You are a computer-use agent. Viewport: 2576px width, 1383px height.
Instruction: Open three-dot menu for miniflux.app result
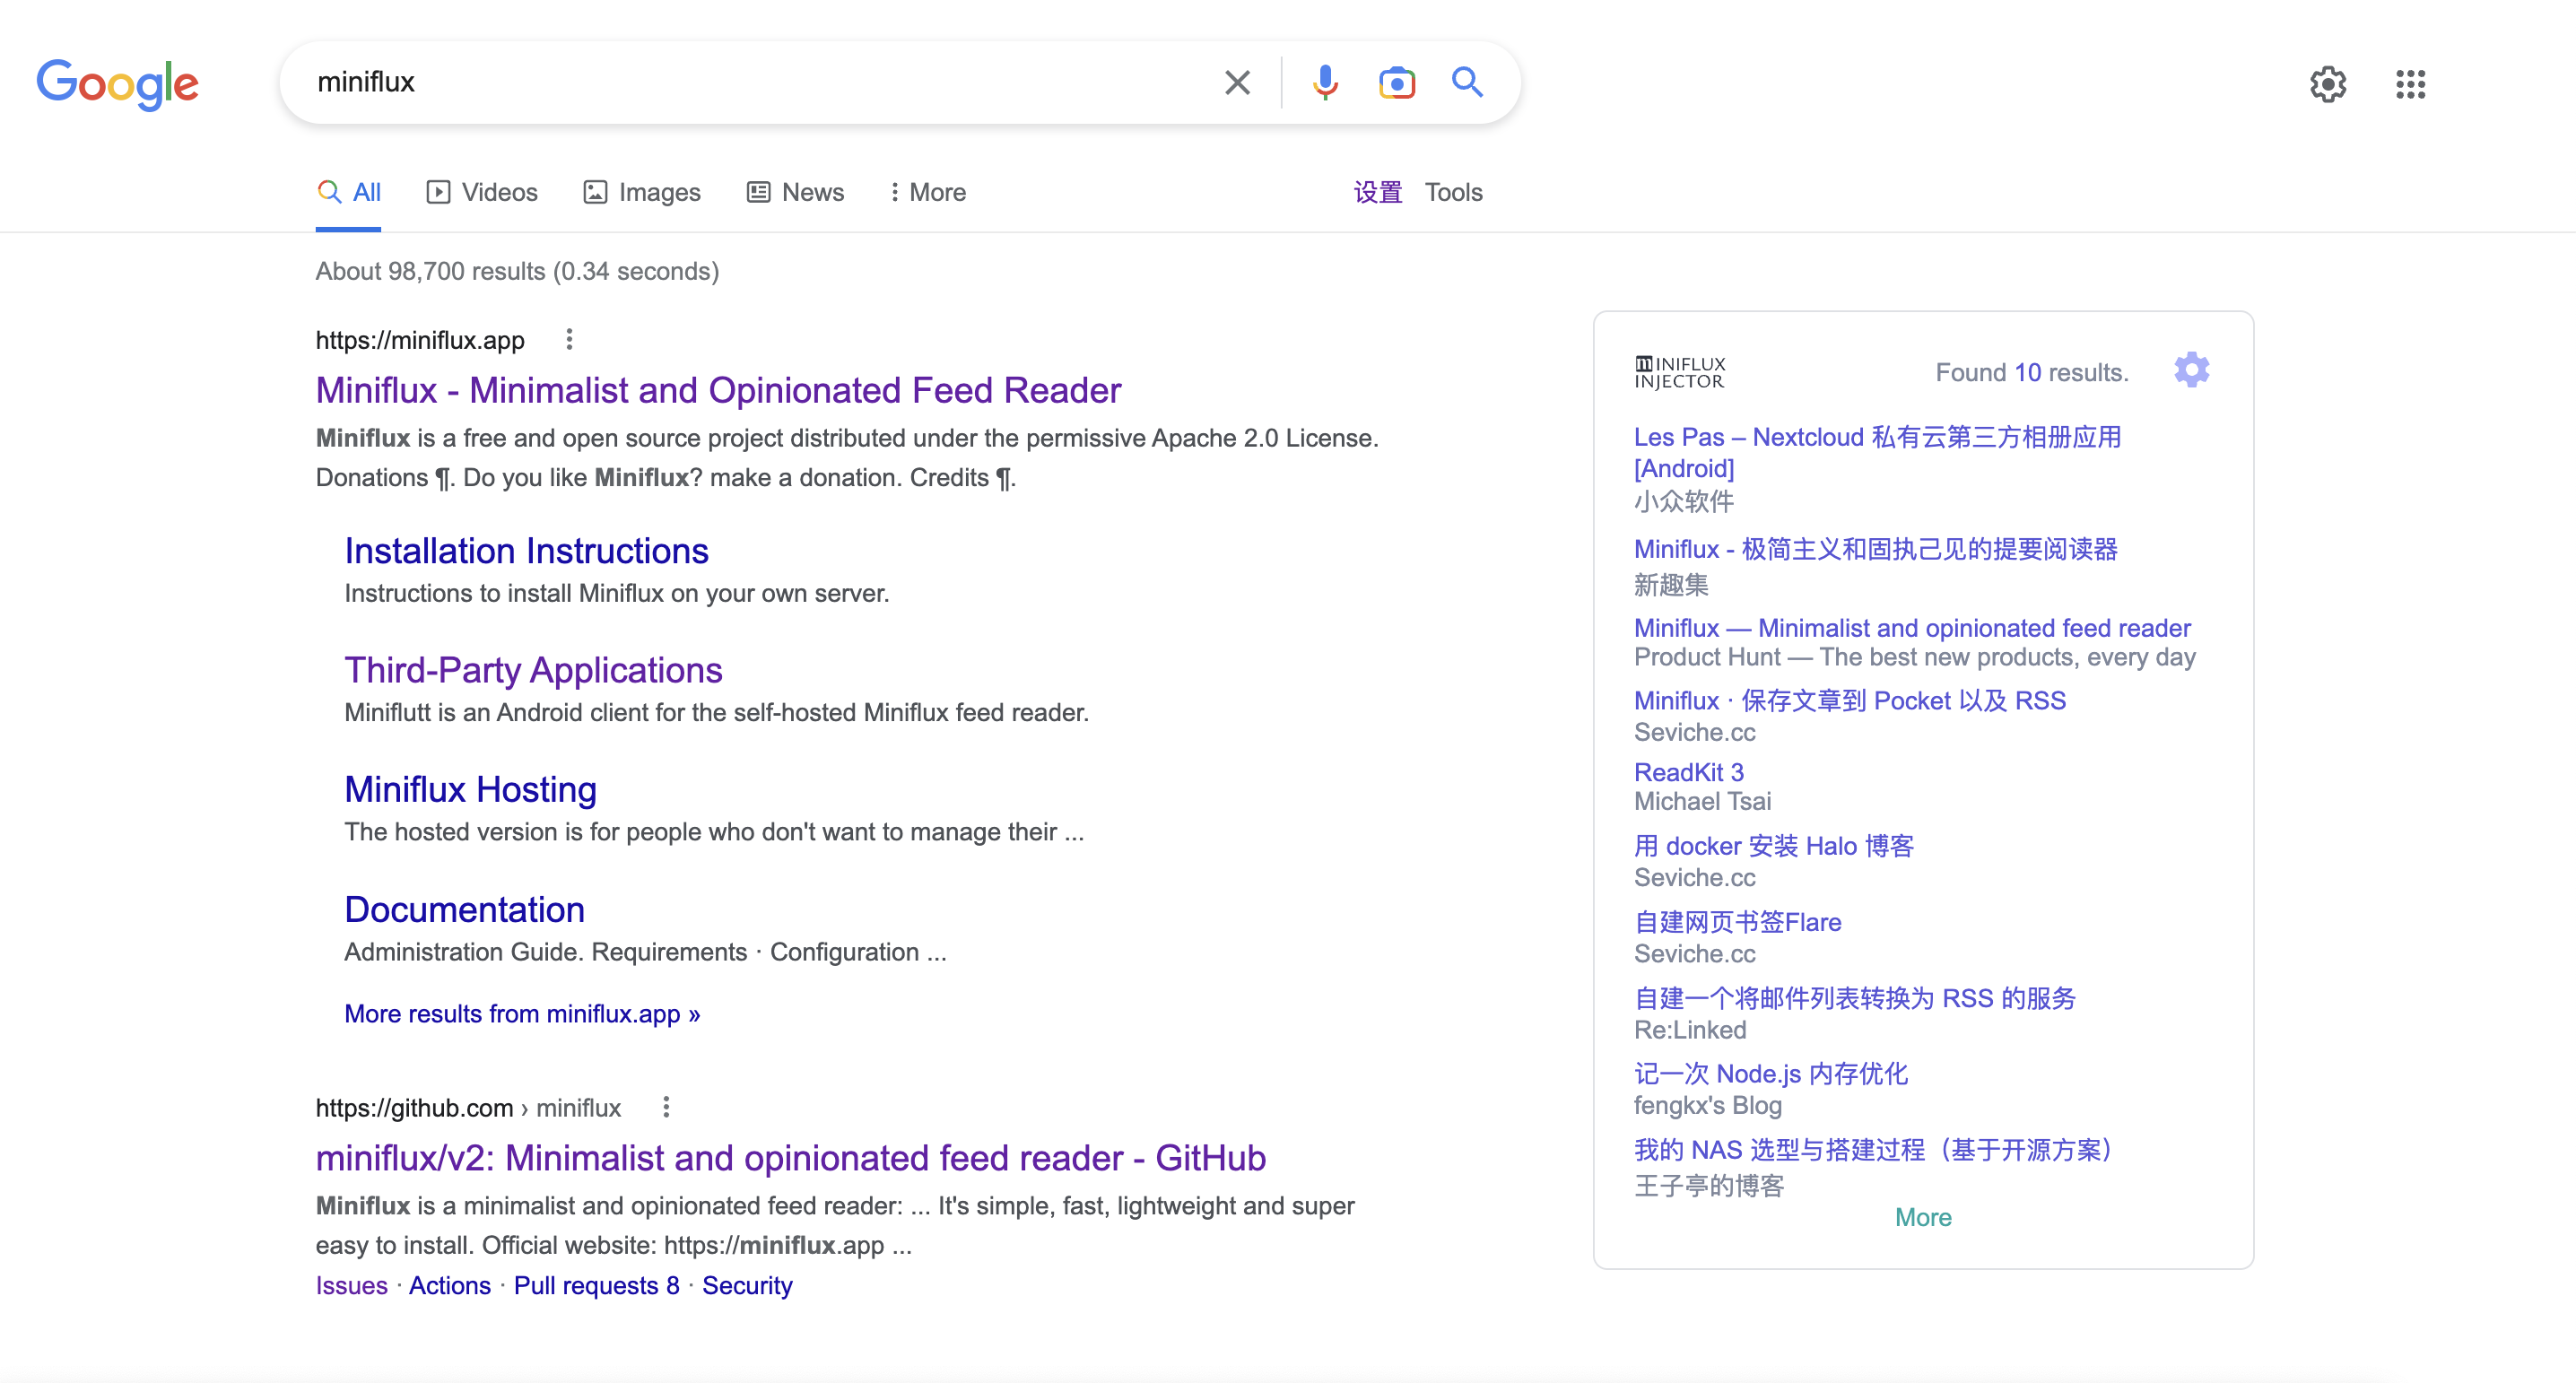pos(569,340)
